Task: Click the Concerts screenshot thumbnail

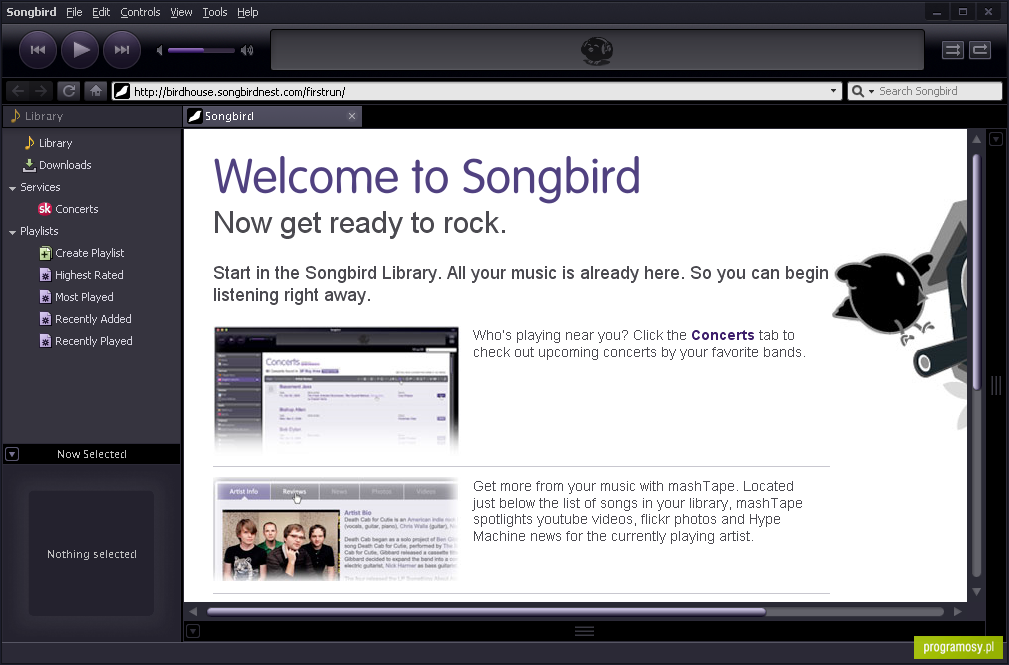Action: [x=336, y=389]
